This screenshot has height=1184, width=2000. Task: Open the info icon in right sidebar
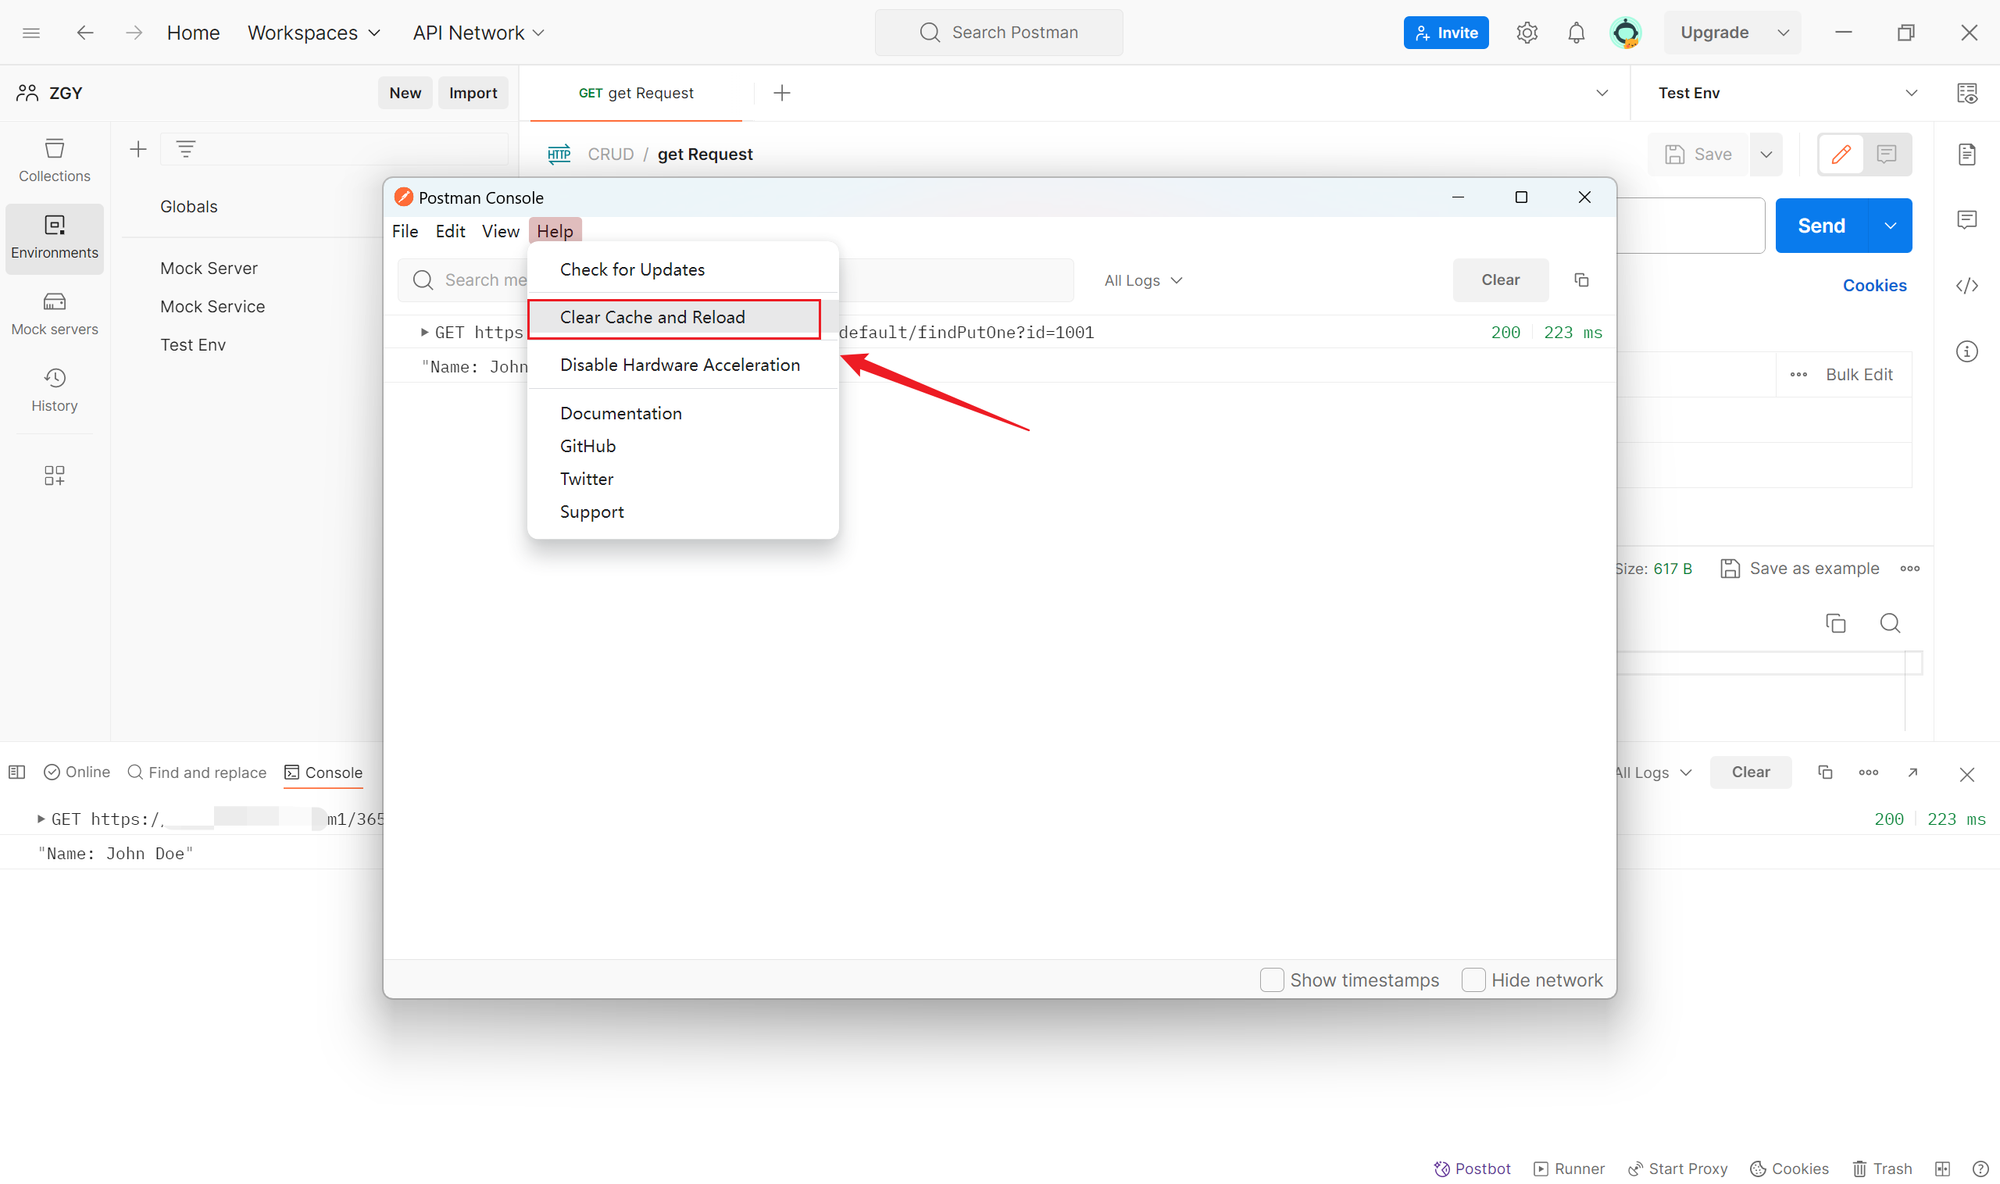tap(1967, 352)
